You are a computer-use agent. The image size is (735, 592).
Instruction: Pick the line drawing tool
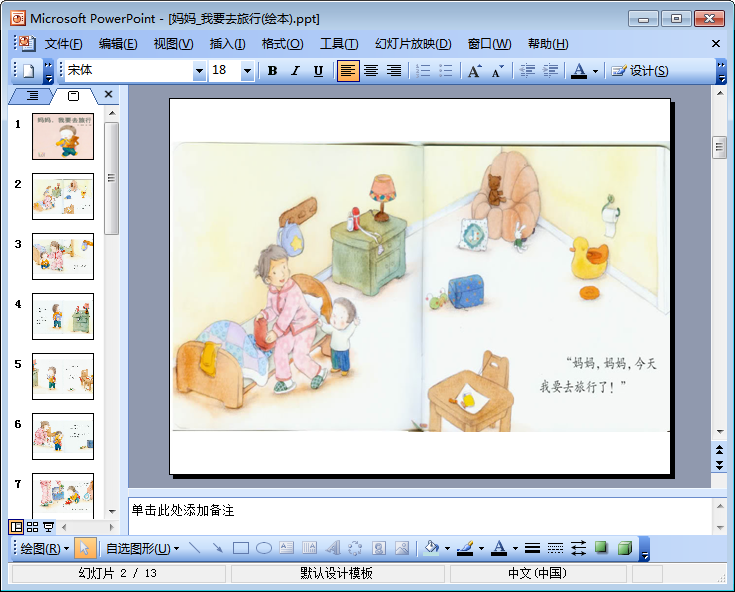point(194,548)
